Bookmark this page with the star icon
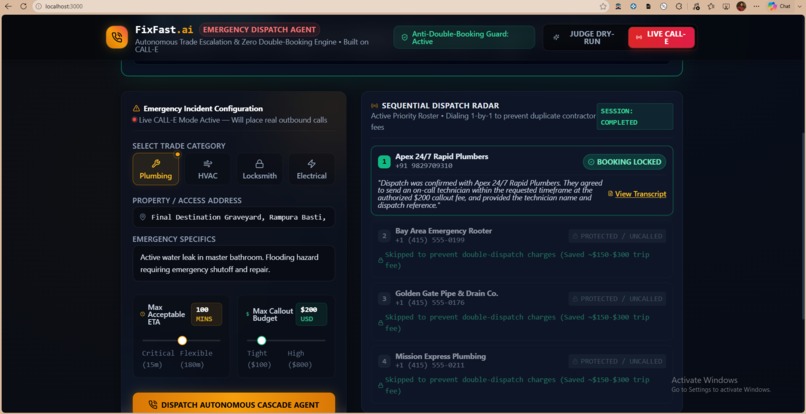806x414 pixels. pos(603,6)
